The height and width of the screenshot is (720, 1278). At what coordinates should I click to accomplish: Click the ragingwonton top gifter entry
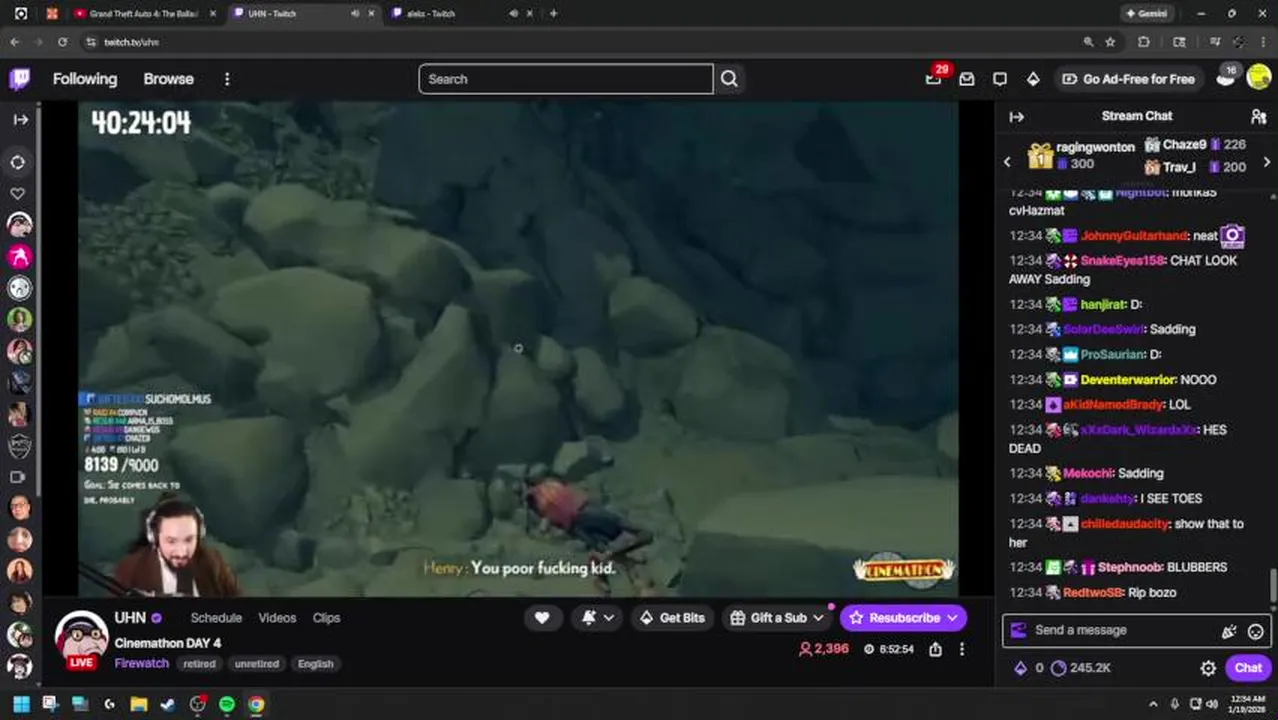coord(1082,155)
